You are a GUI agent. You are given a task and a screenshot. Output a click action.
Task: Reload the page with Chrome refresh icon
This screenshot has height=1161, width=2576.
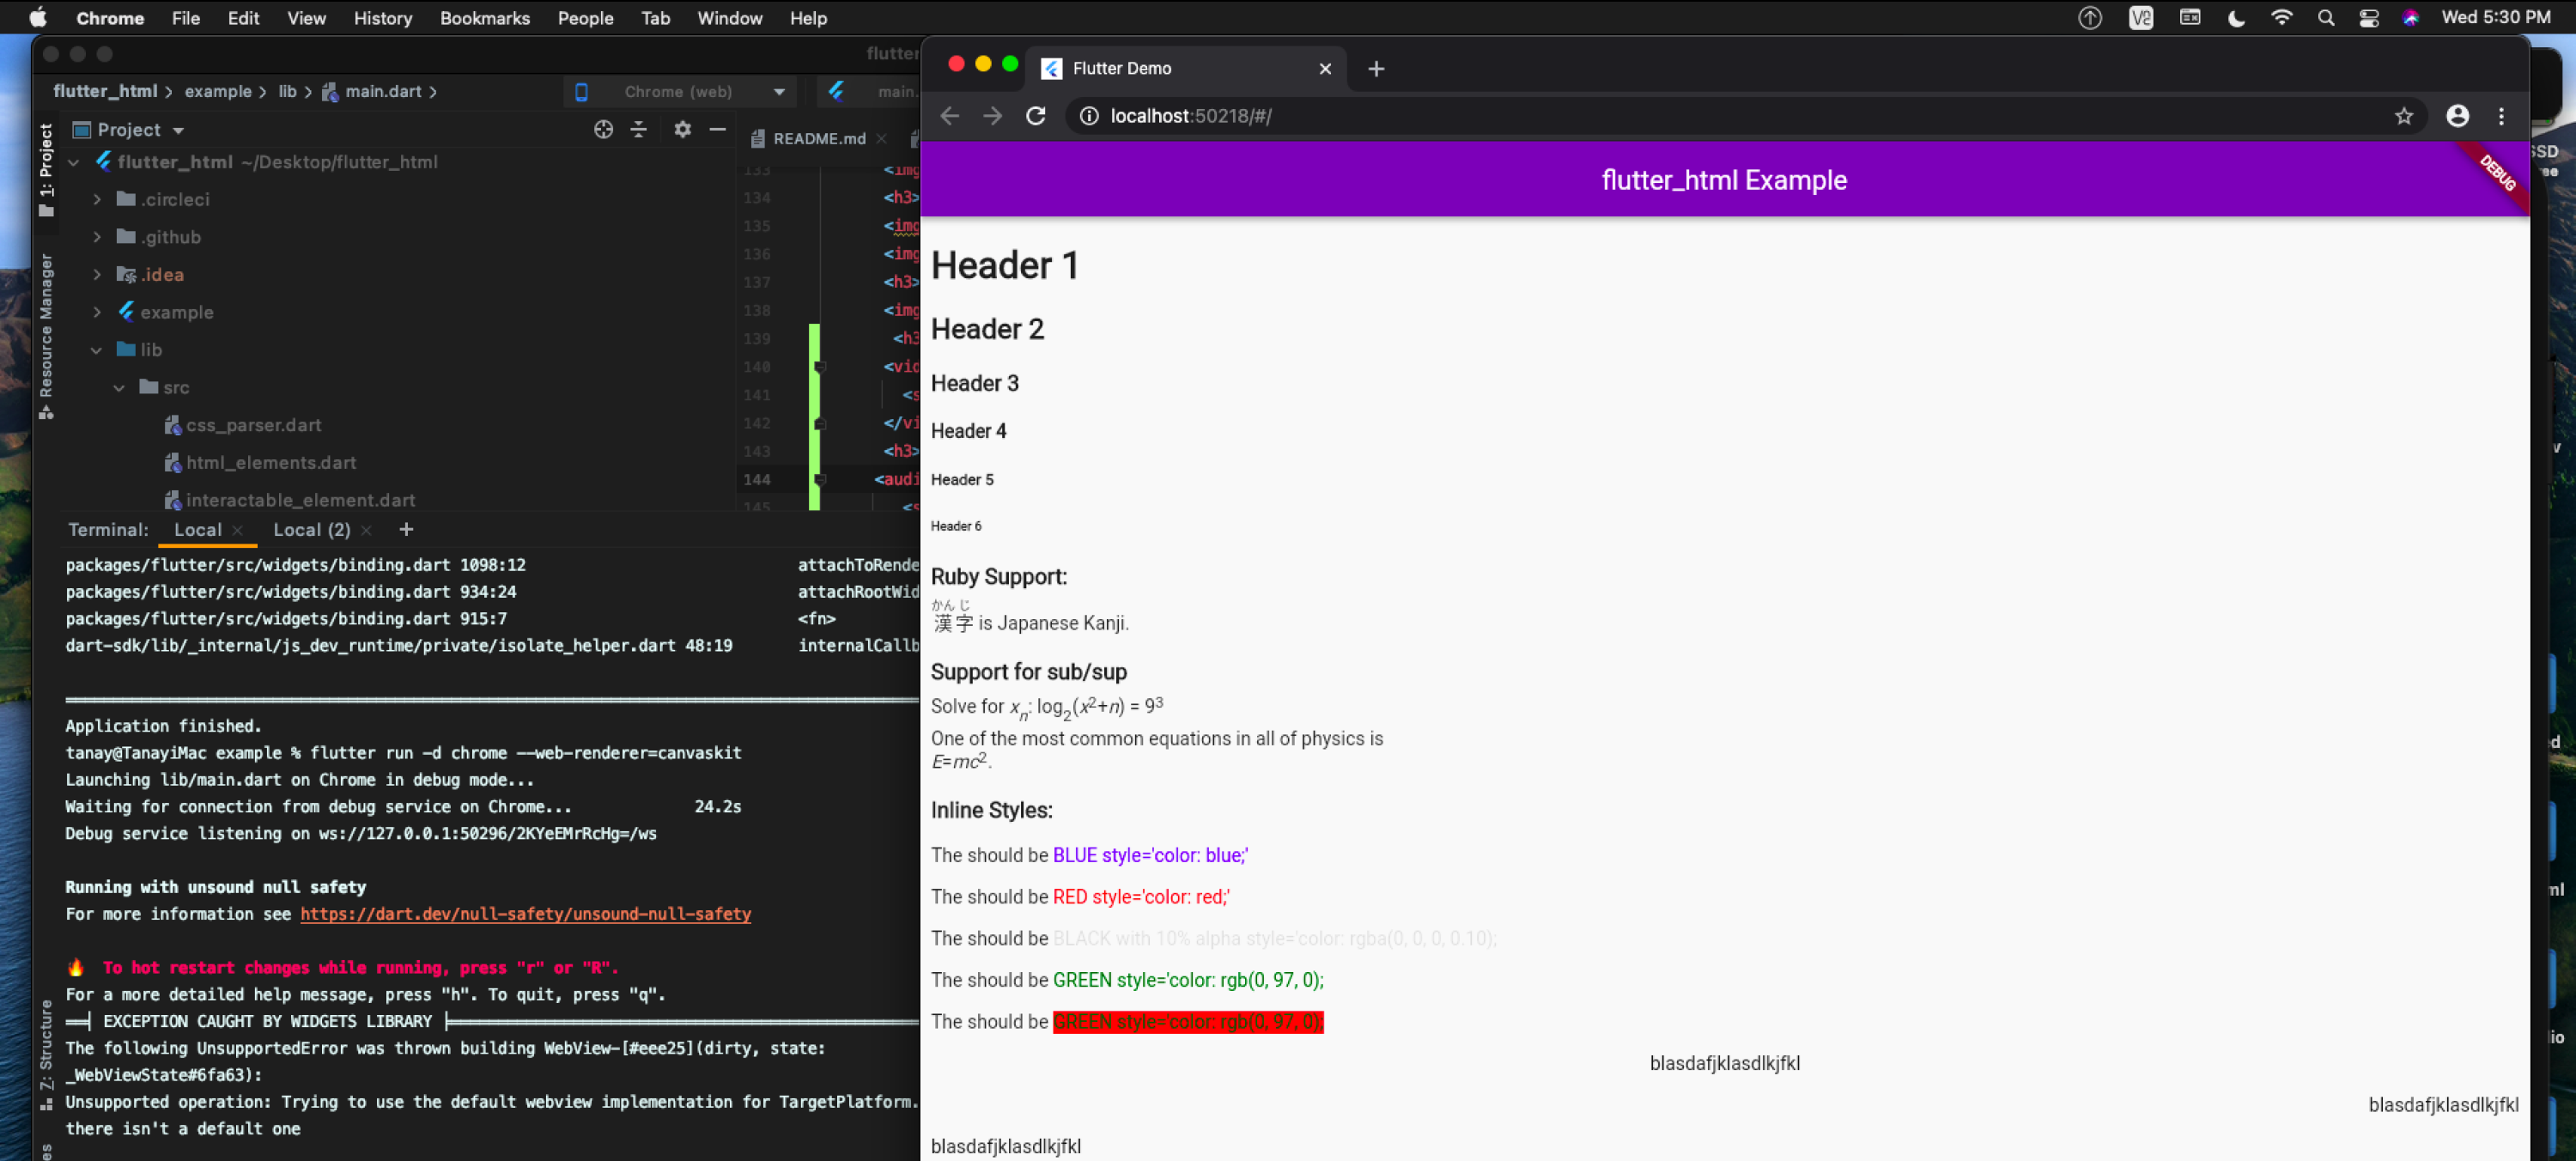(x=1036, y=115)
